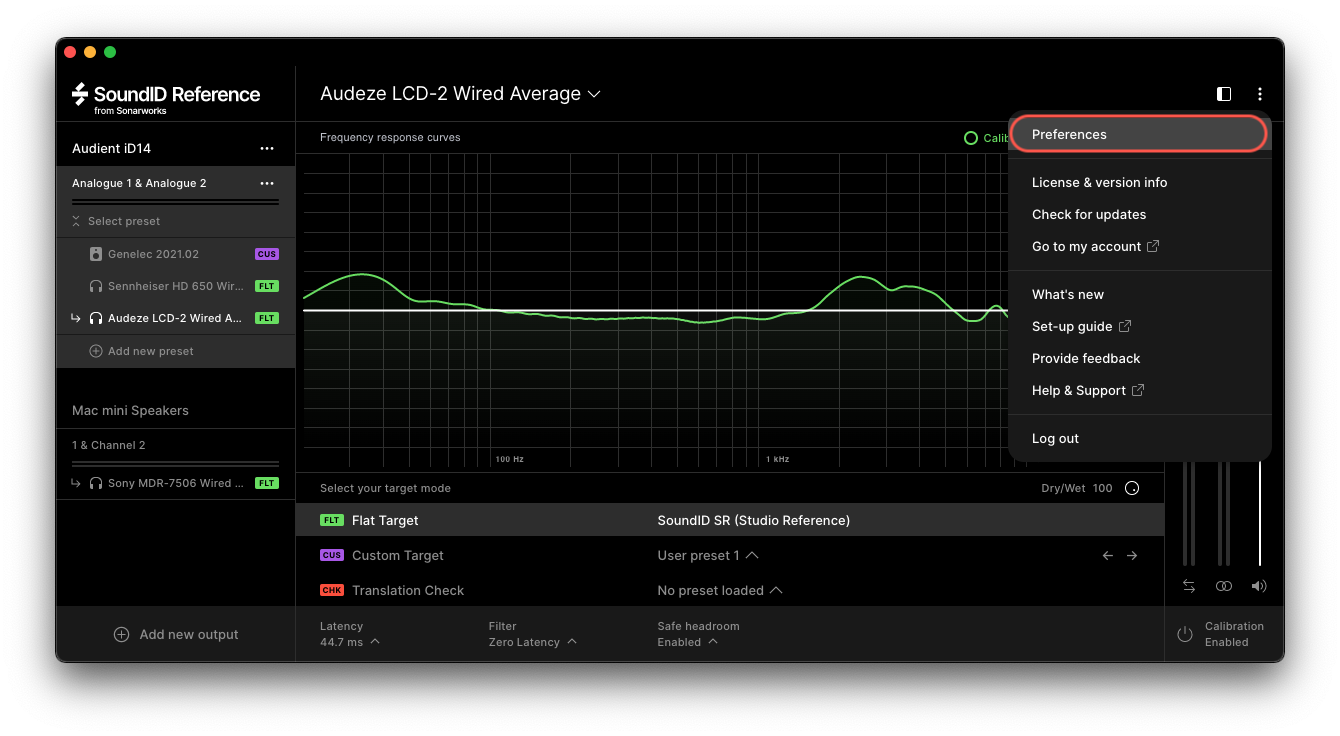
Task: Click the headphone icon beside Sennheiser HD 650
Action: (96, 286)
